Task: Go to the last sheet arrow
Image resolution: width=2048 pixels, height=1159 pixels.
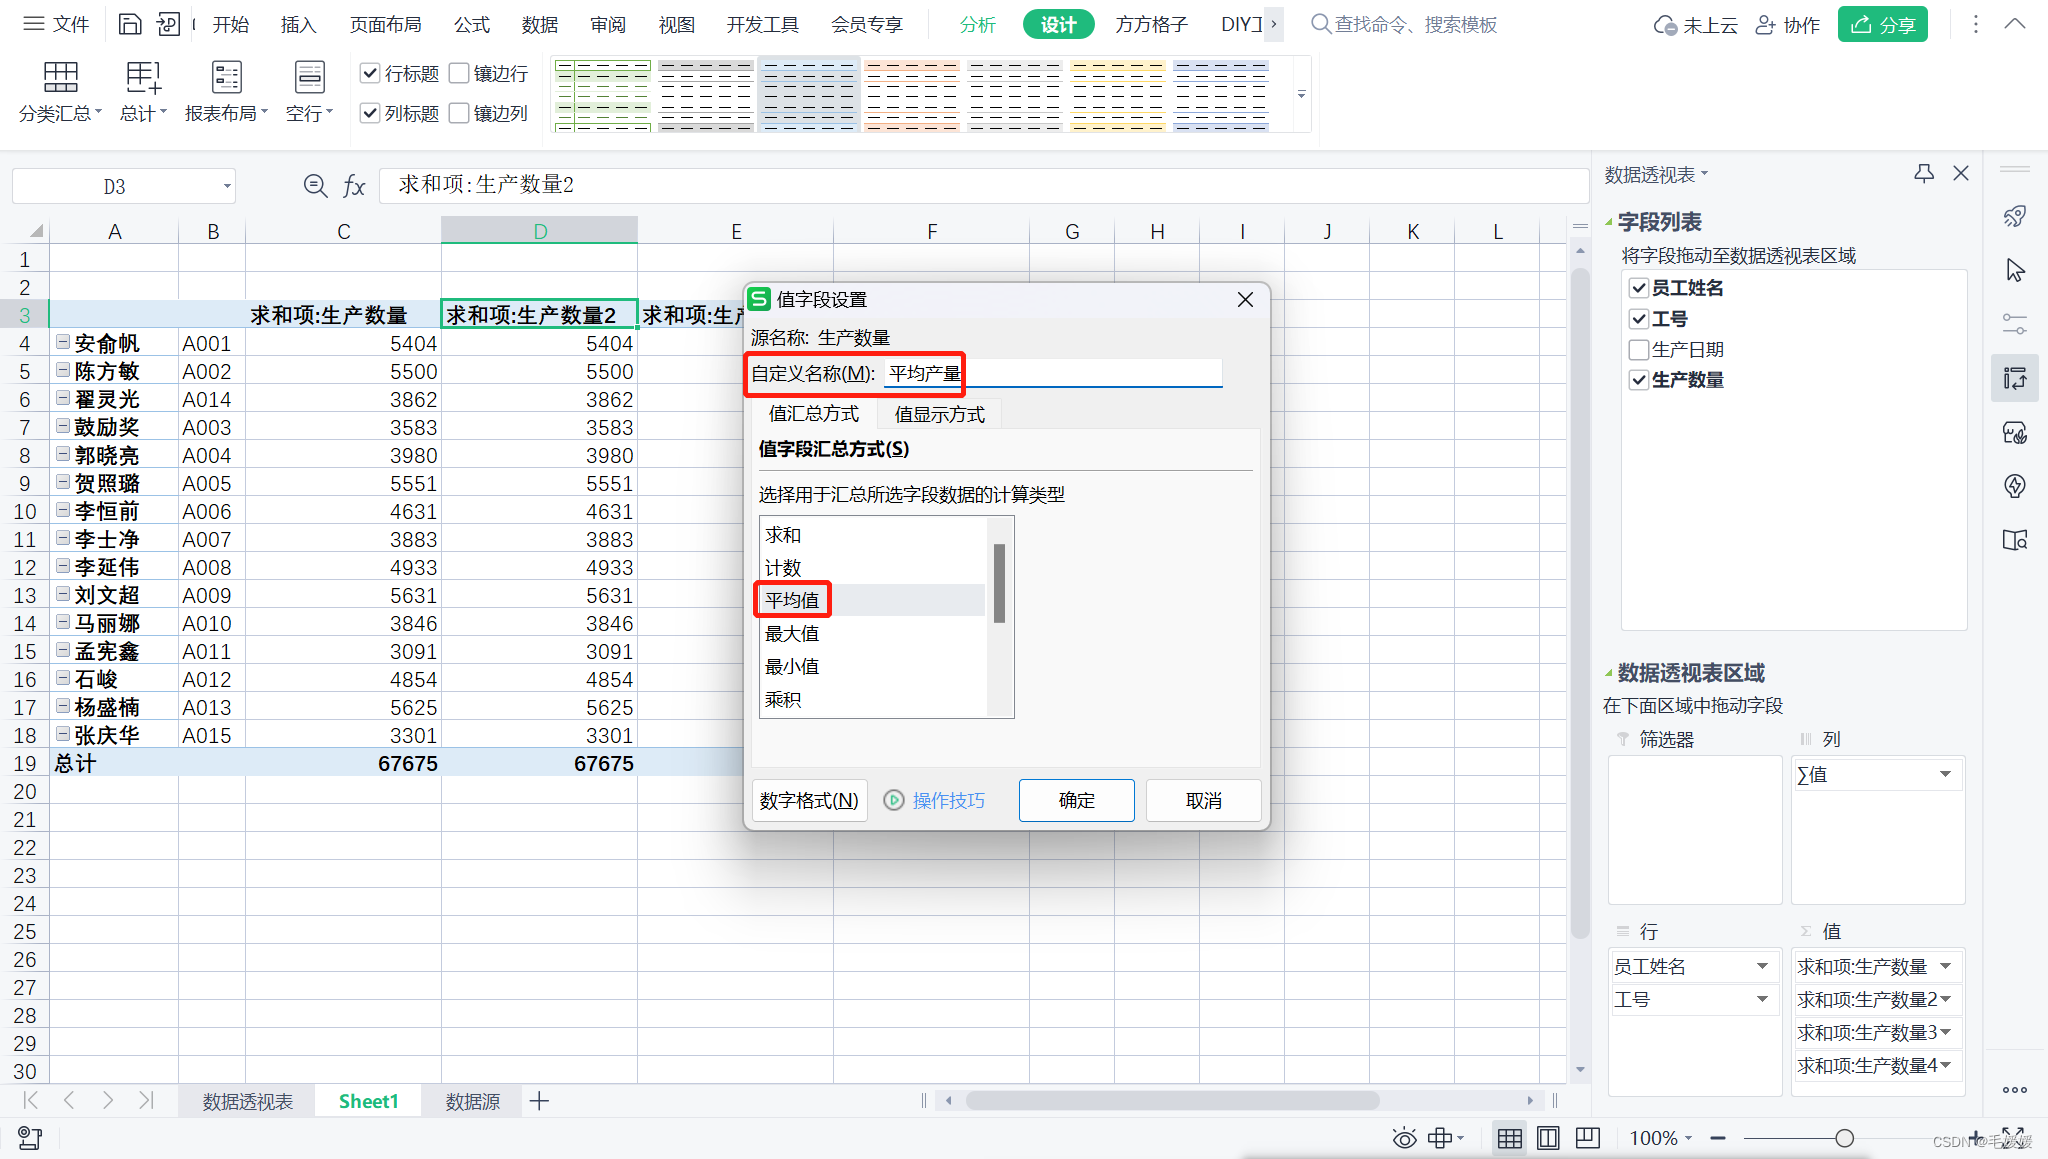Action: tap(146, 1100)
